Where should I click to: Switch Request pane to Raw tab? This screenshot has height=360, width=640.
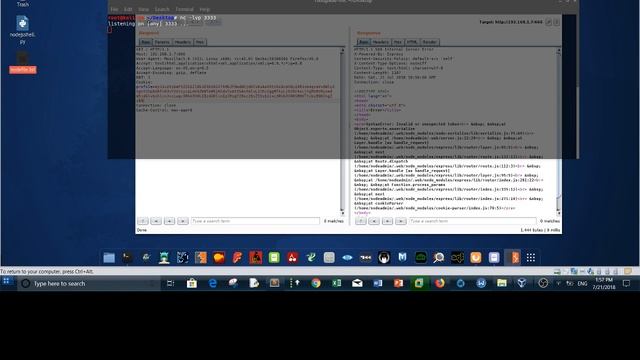(x=145, y=42)
